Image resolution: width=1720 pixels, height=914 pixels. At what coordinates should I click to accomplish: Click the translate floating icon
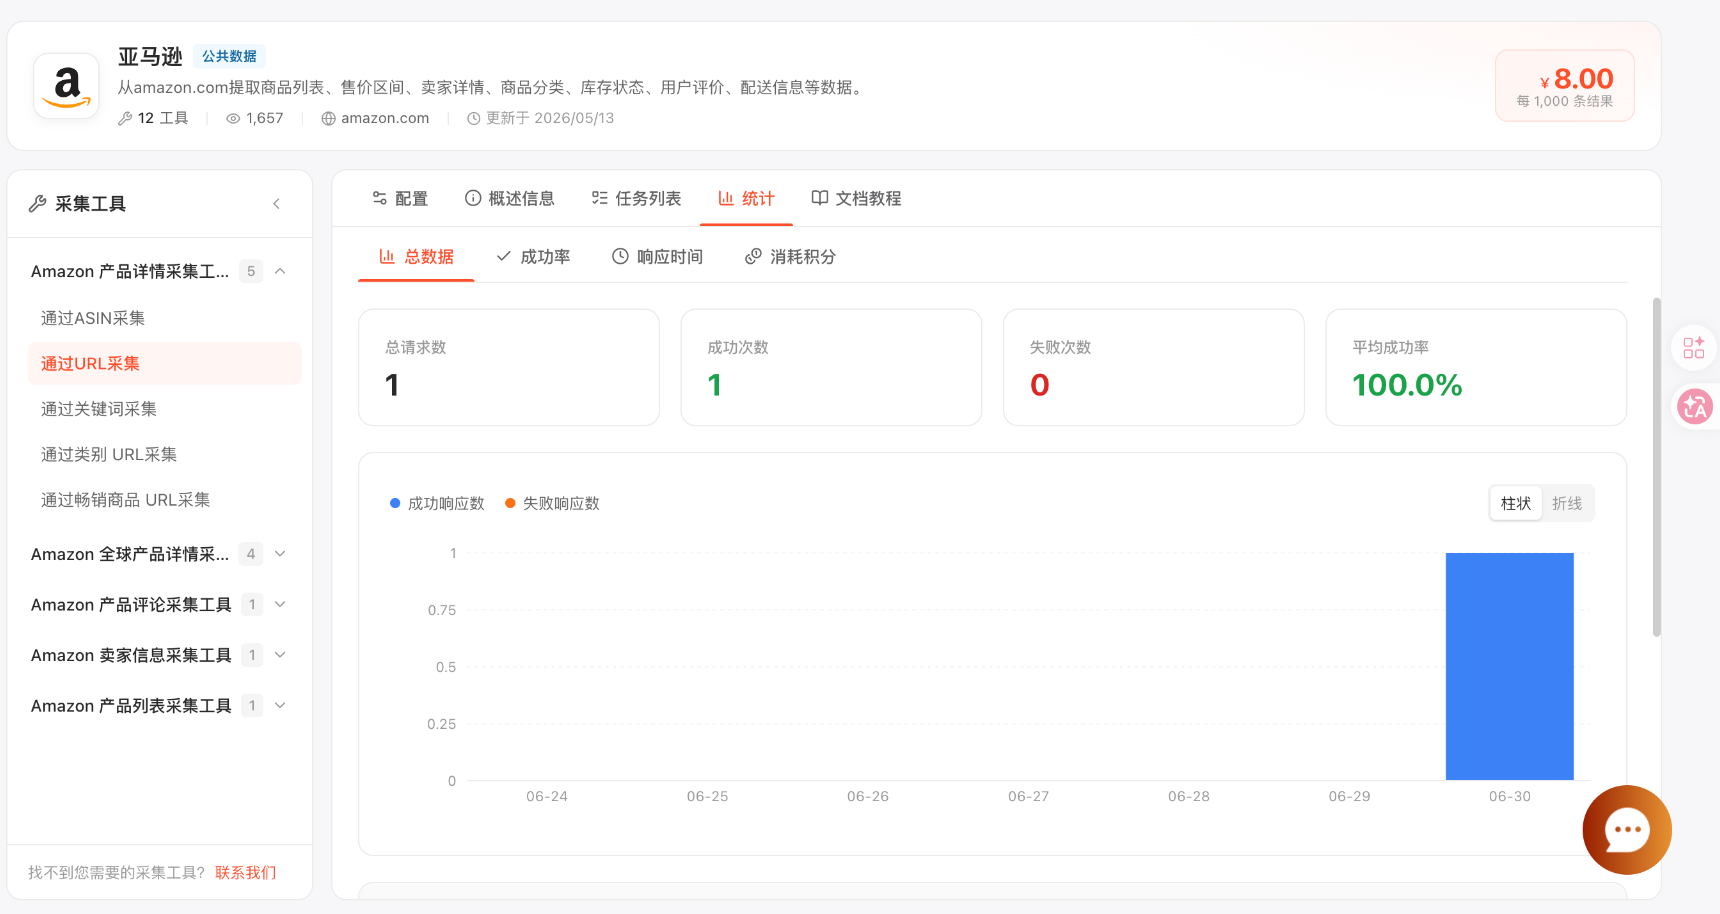[x=1695, y=407]
